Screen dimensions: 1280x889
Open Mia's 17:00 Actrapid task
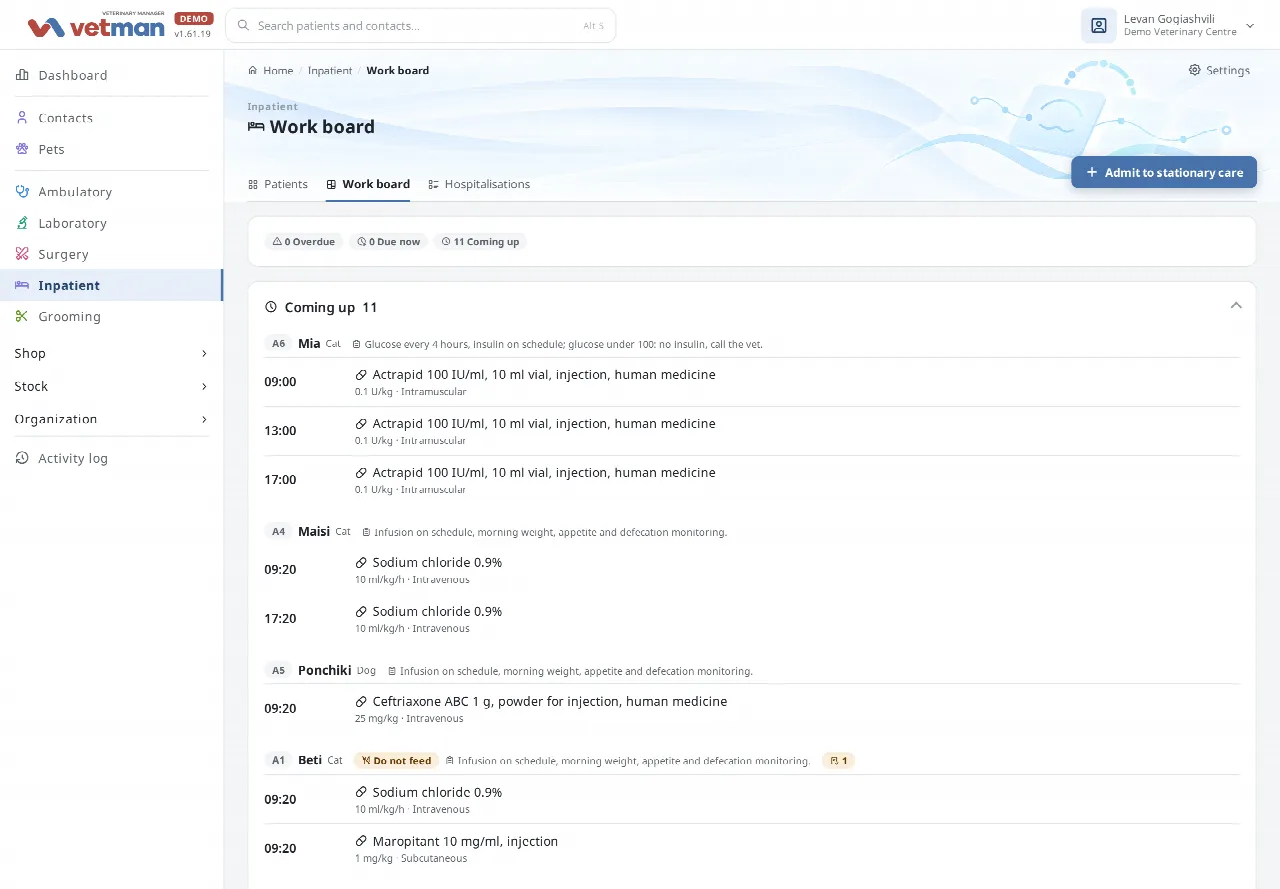(752, 480)
